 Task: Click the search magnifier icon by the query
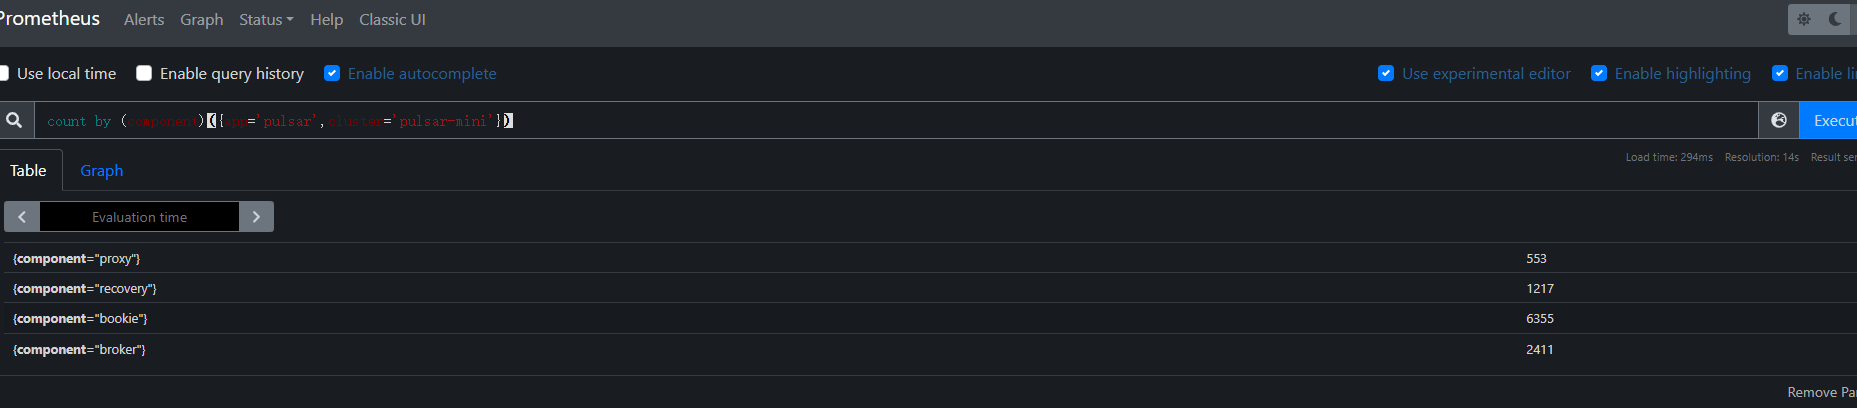click(14, 120)
